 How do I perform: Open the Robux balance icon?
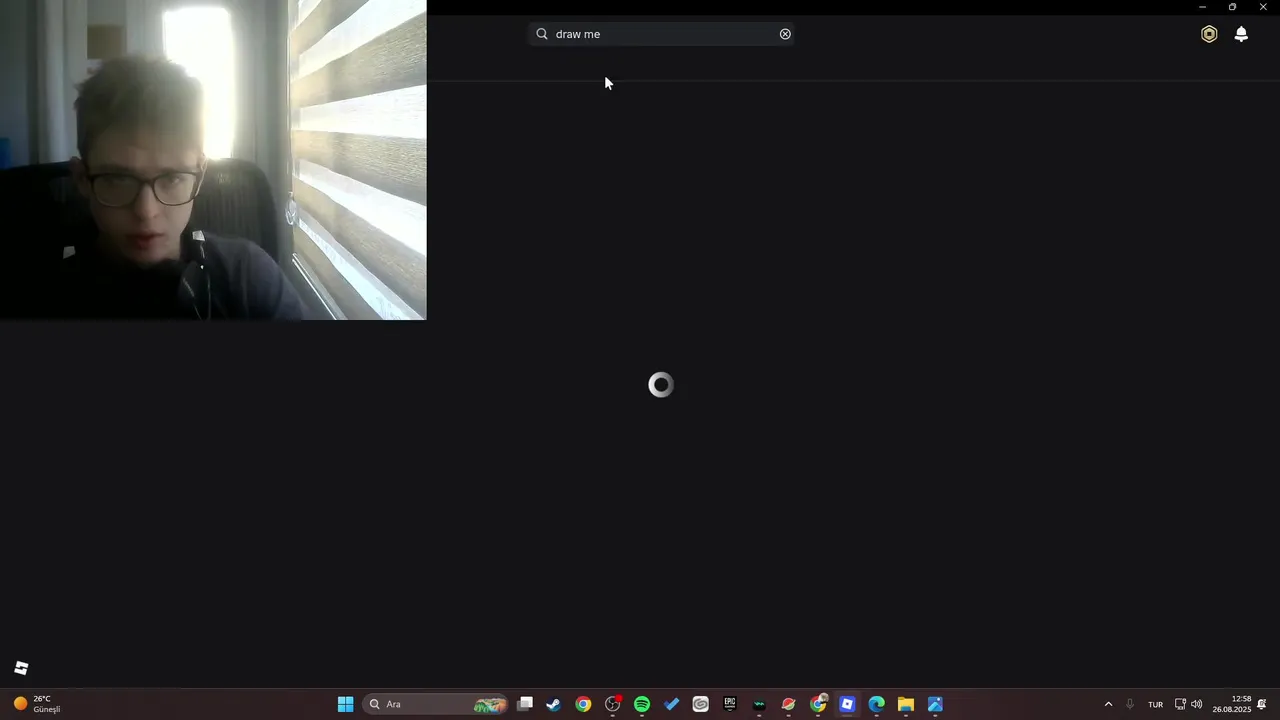1209,34
